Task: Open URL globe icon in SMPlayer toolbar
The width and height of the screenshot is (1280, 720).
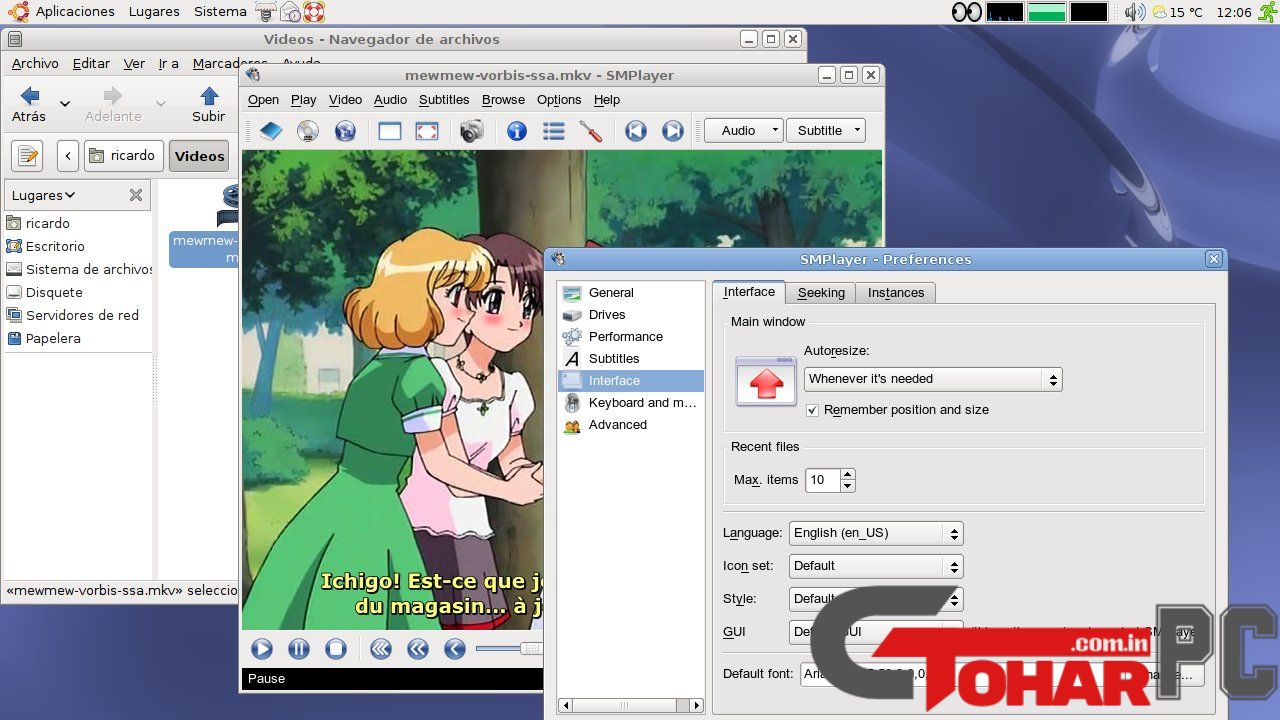Action: (x=345, y=131)
